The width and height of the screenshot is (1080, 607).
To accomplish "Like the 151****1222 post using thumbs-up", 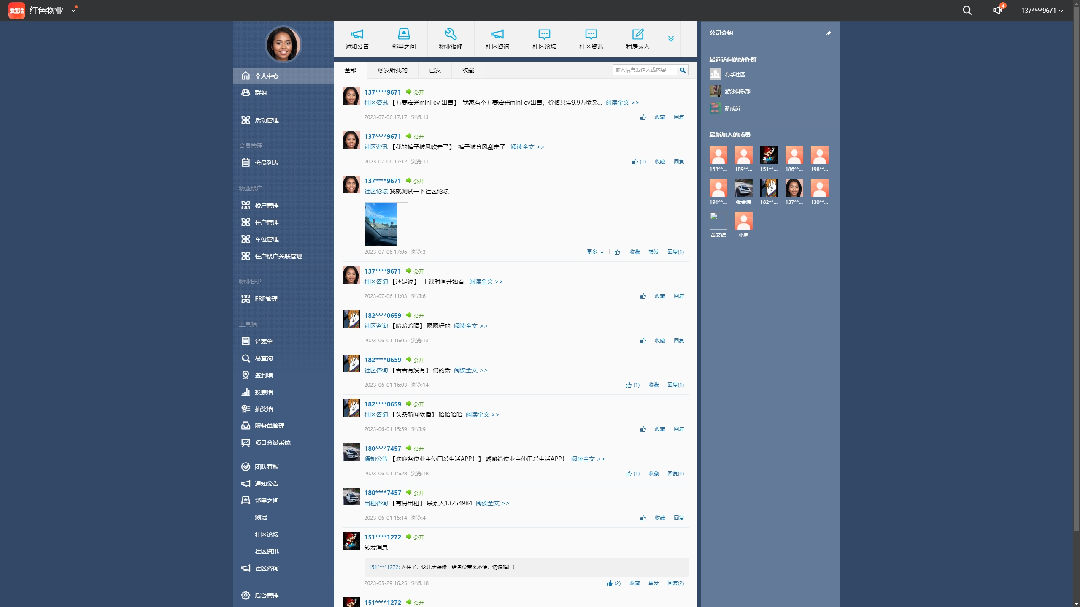I will click(x=610, y=582).
